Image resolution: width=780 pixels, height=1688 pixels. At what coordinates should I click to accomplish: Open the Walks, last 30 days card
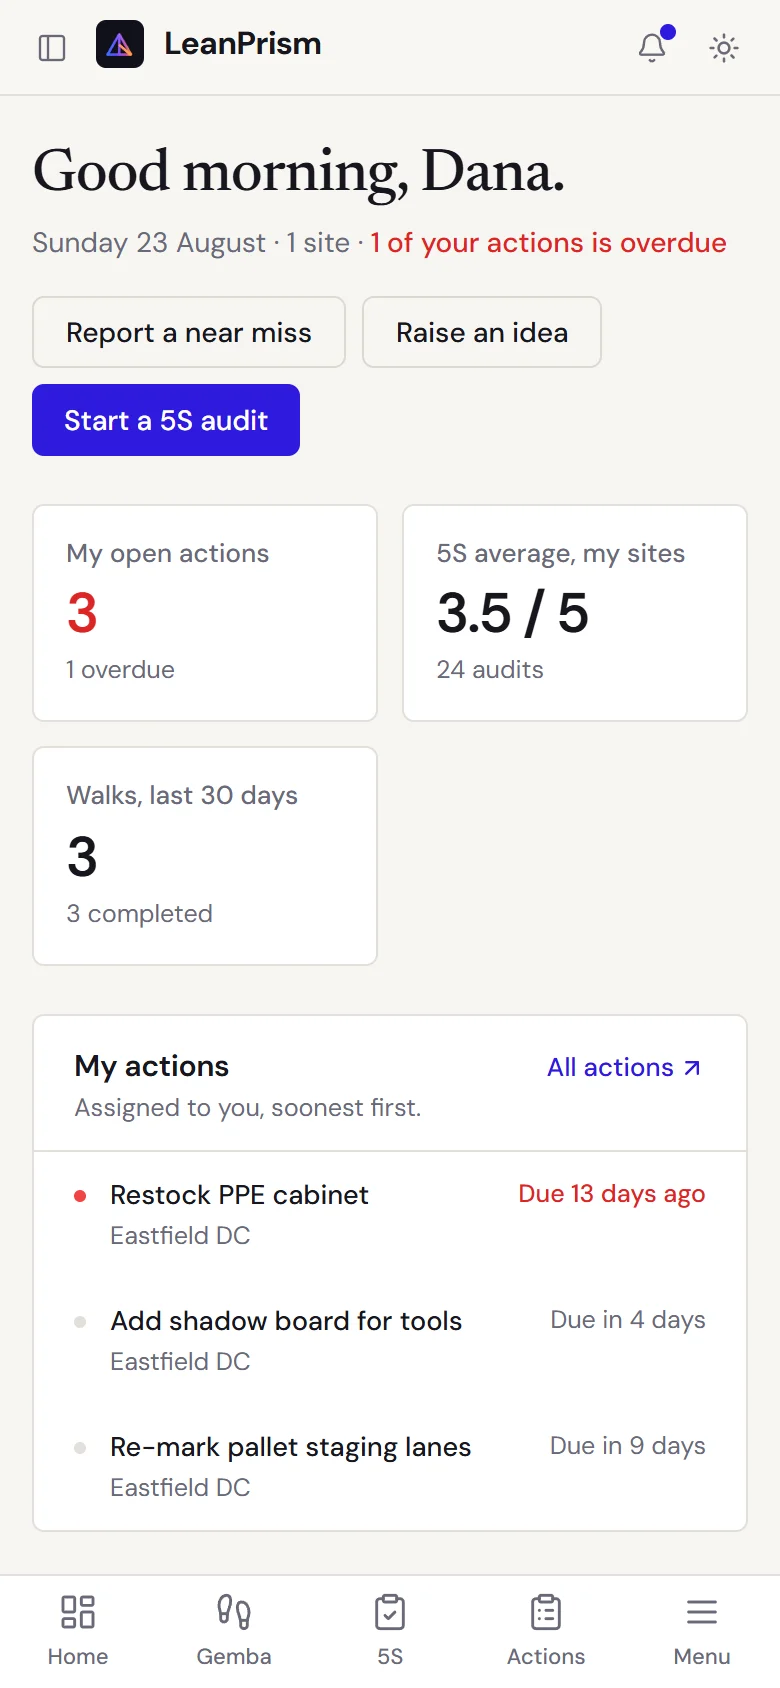tap(205, 856)
